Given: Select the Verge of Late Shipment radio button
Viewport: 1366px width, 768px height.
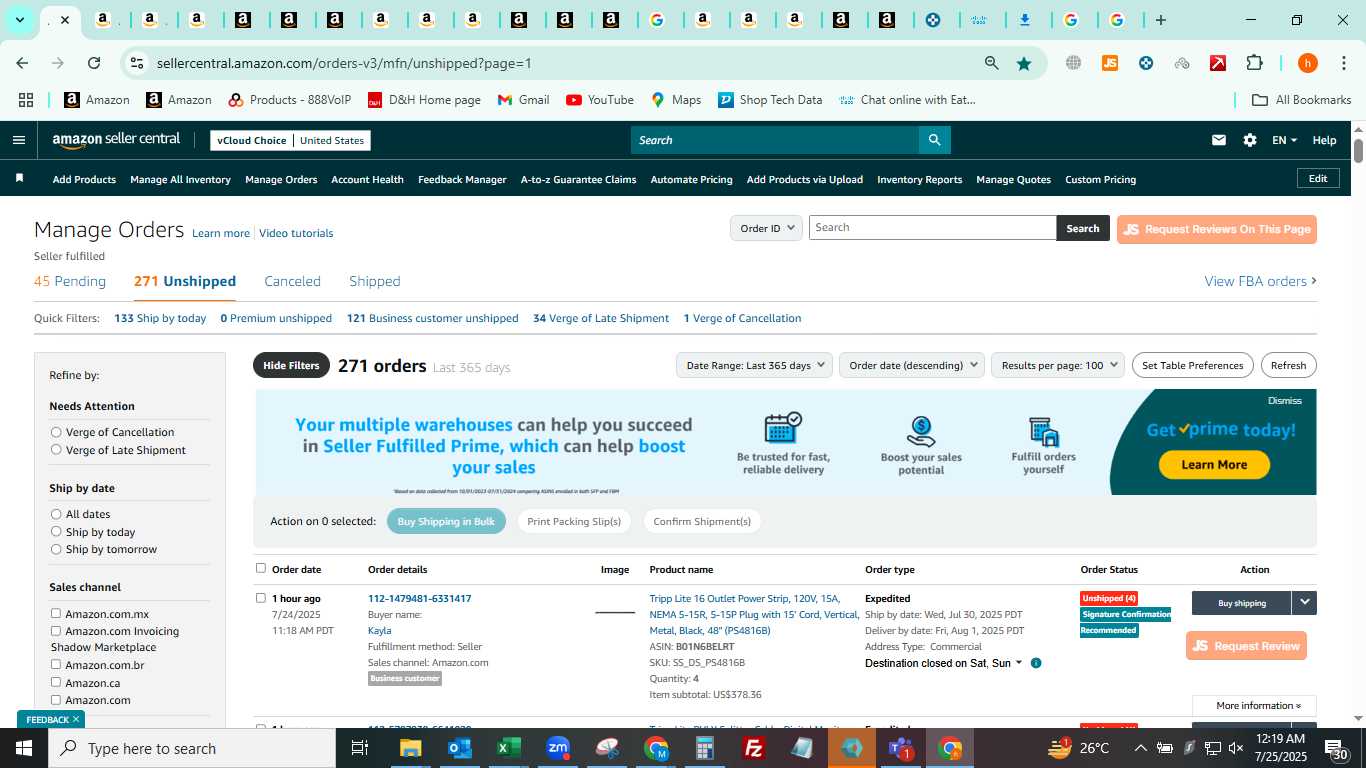Looking at the screenshot, I should tap(56, 450).
